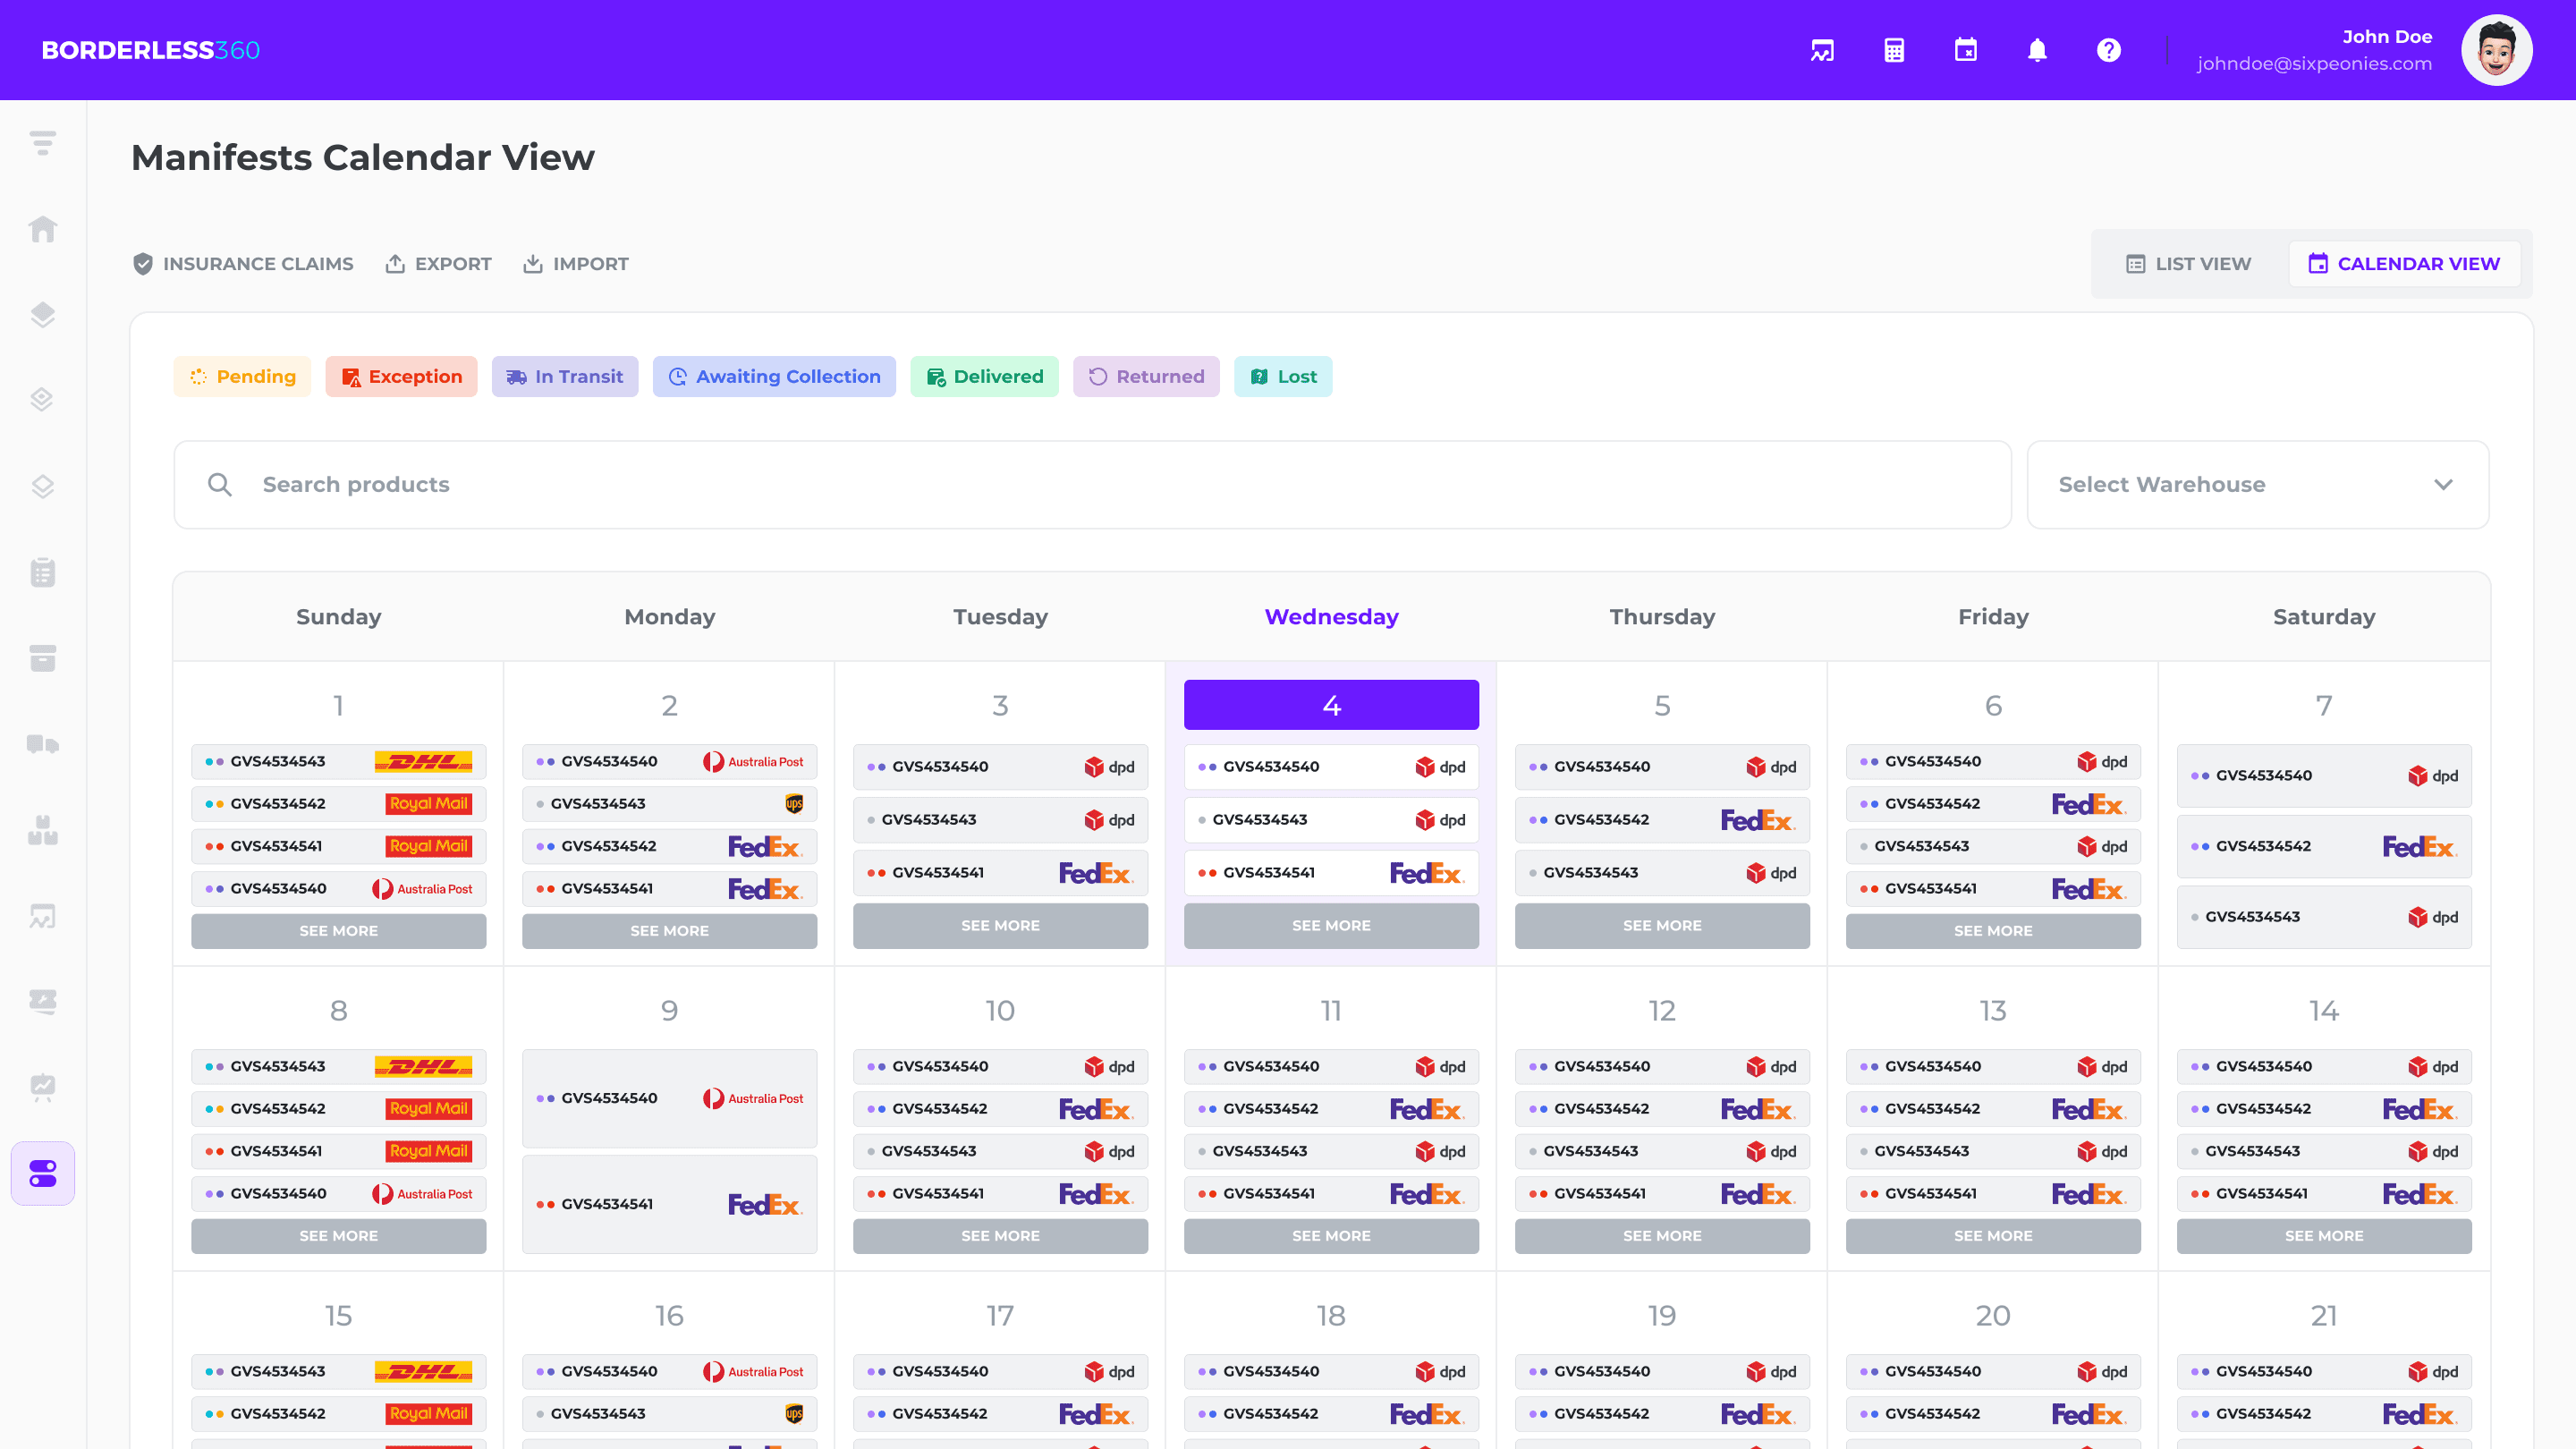This screenshot has width=2576, height=1449.
Task: Click the Wednesday column header
Action: point(1331,617)
